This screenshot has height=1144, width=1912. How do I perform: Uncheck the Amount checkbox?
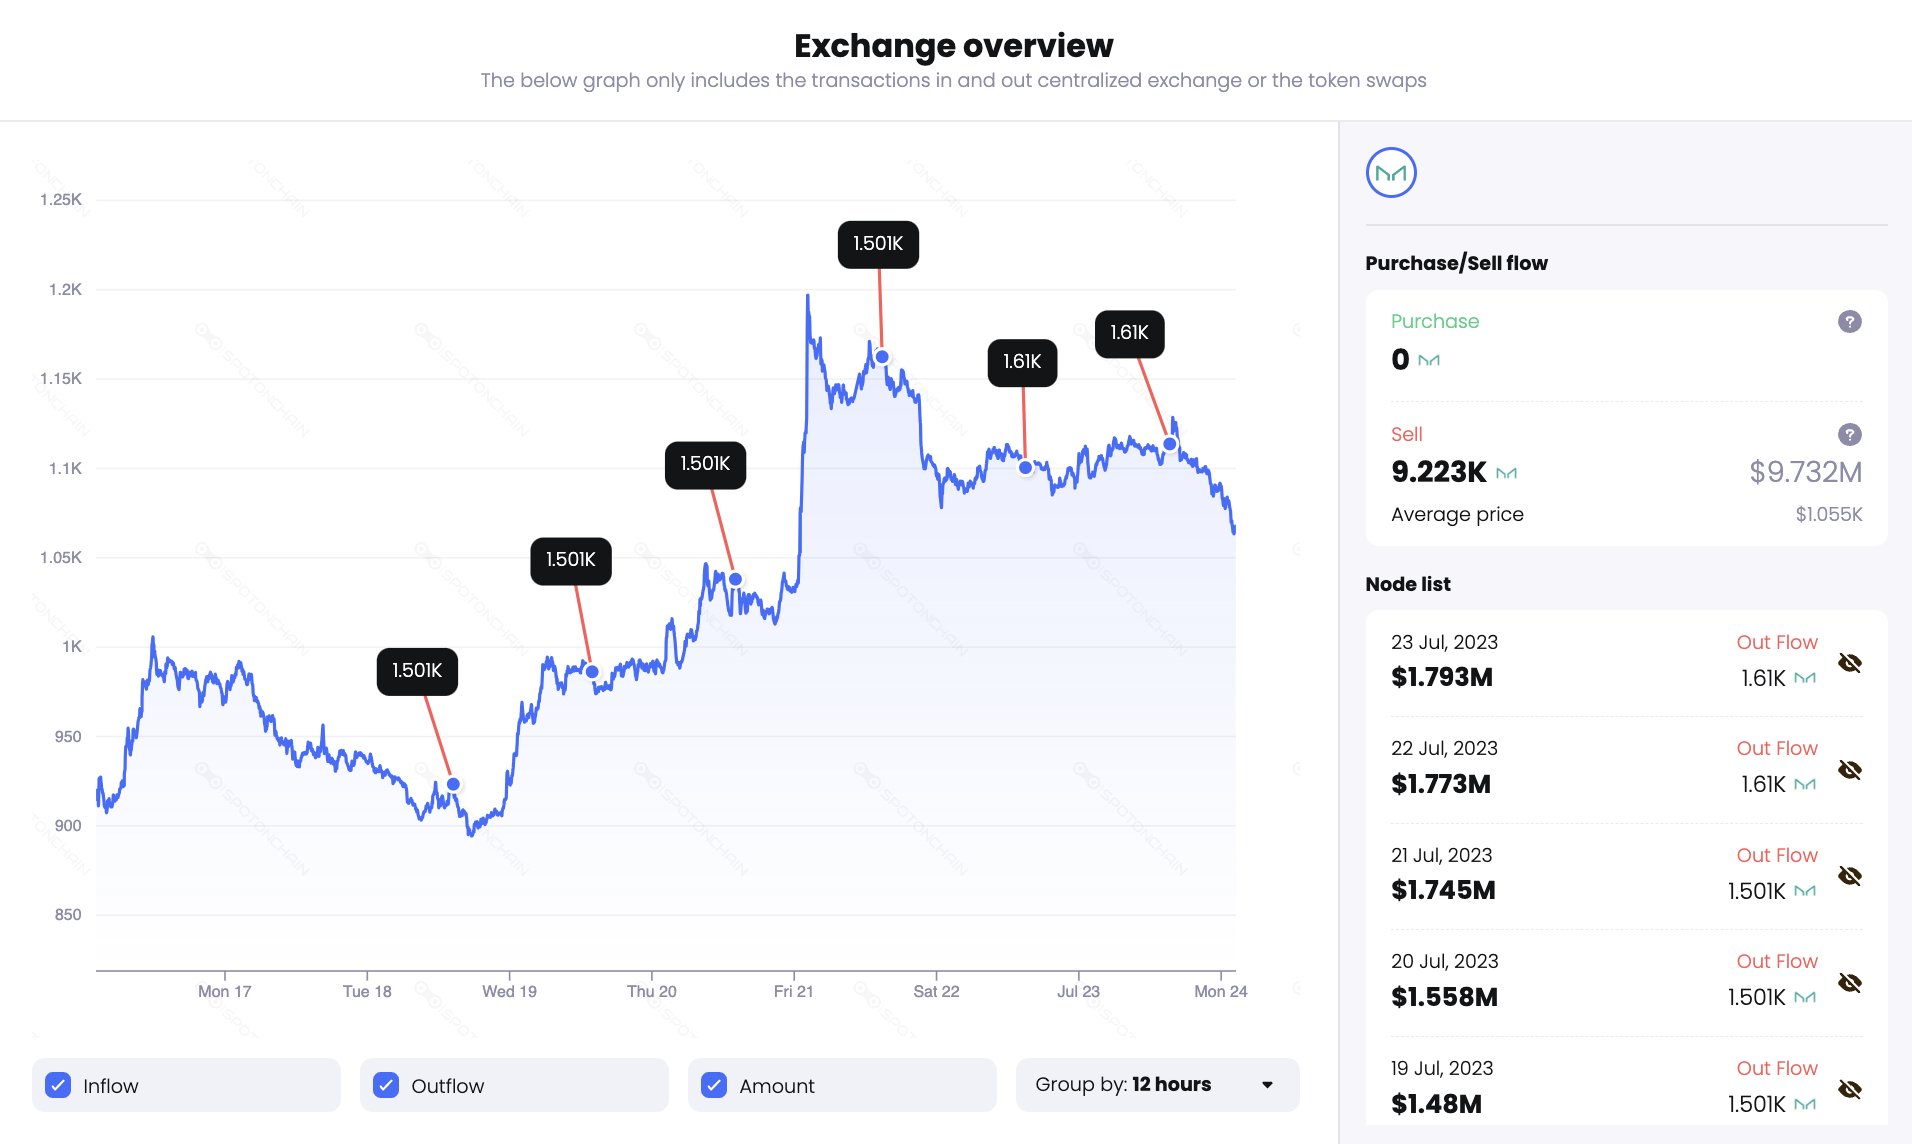pyautogui.click(x=714, y=1085)
